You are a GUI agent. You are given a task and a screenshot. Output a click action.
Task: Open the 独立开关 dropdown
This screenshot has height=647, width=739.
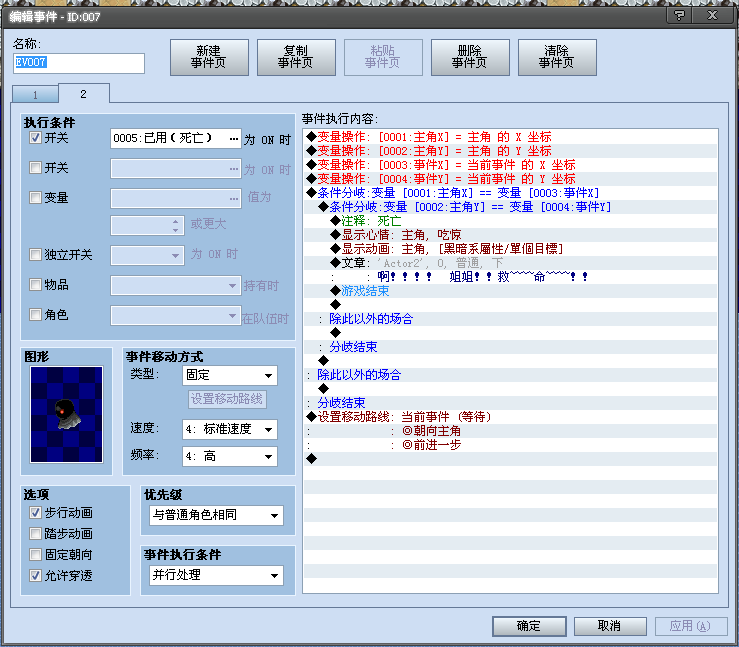(x=147, y=255)
